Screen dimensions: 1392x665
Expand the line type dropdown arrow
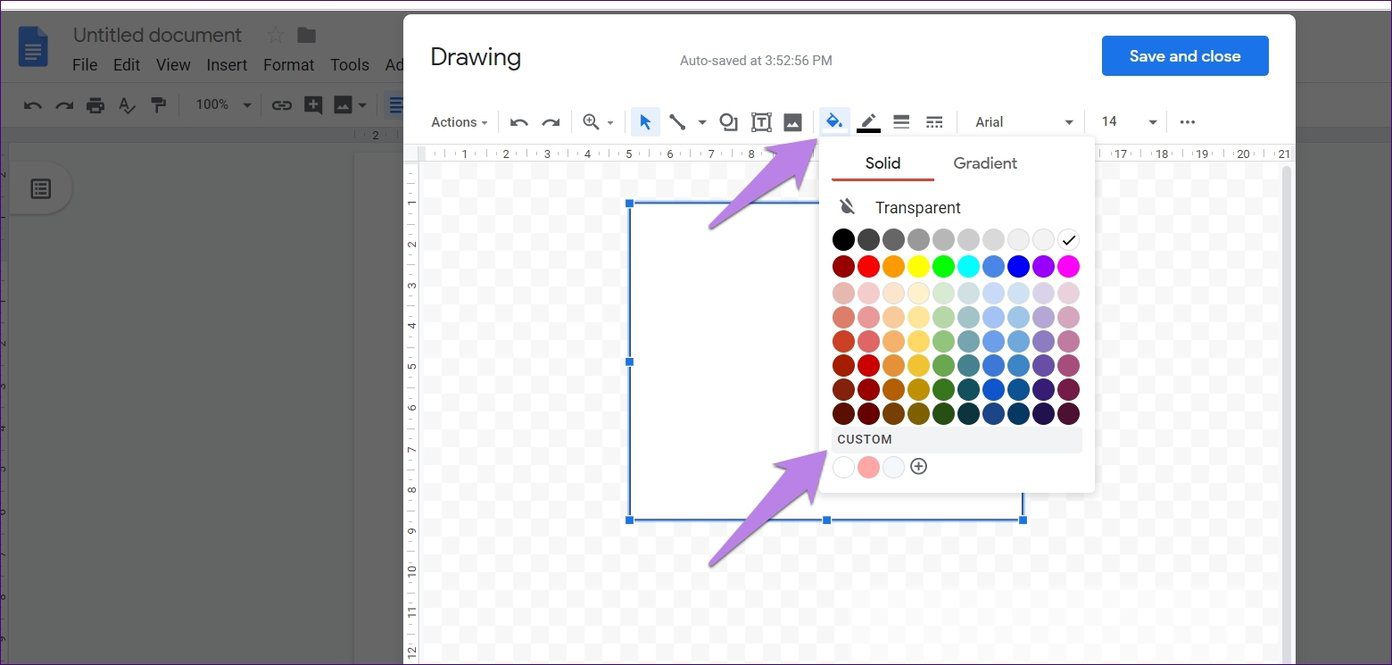(x=702, y=122)
